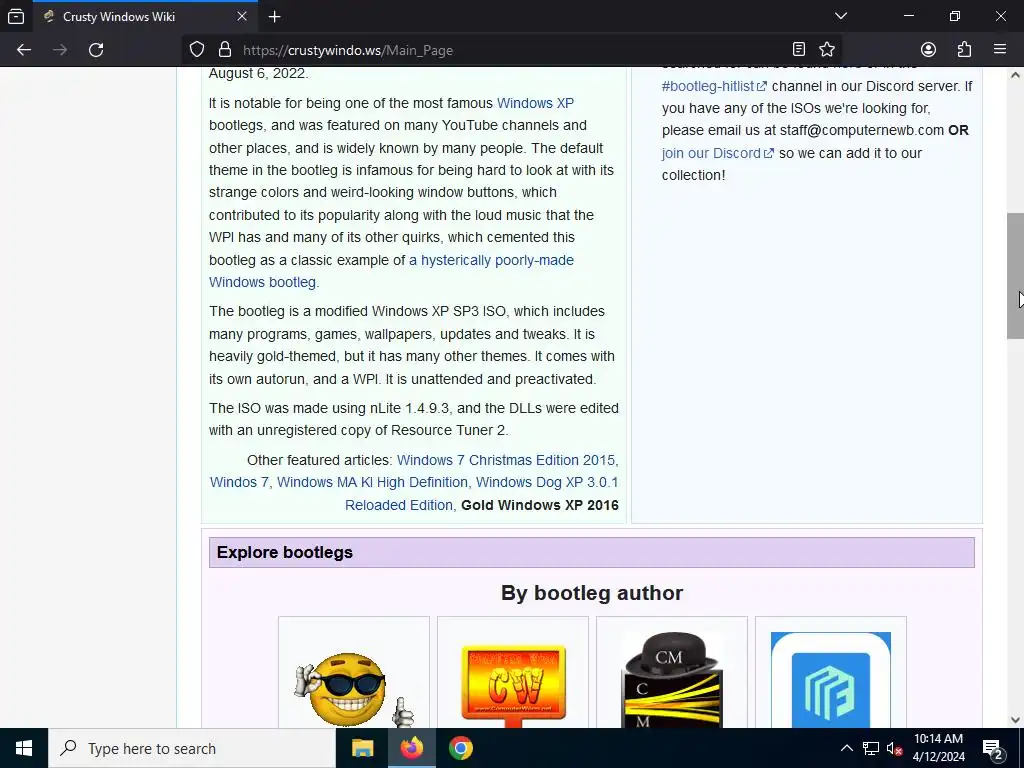List all tabs dropdown arrow
The height and width of the screenshot is (768, 1024).
841,16
